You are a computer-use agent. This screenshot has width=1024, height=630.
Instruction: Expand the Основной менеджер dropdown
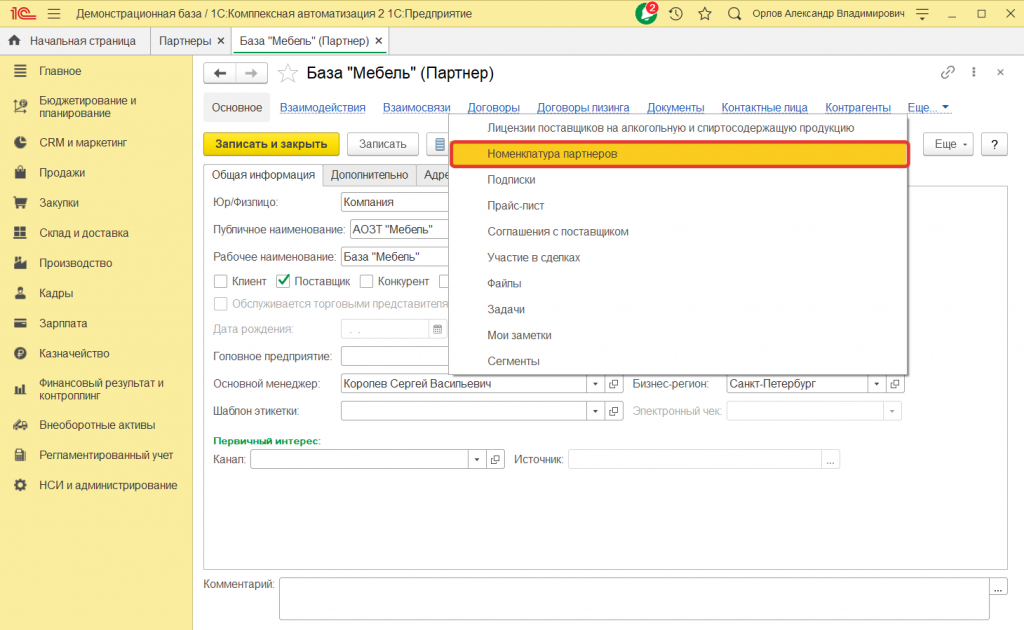click(x=595, y=384)
